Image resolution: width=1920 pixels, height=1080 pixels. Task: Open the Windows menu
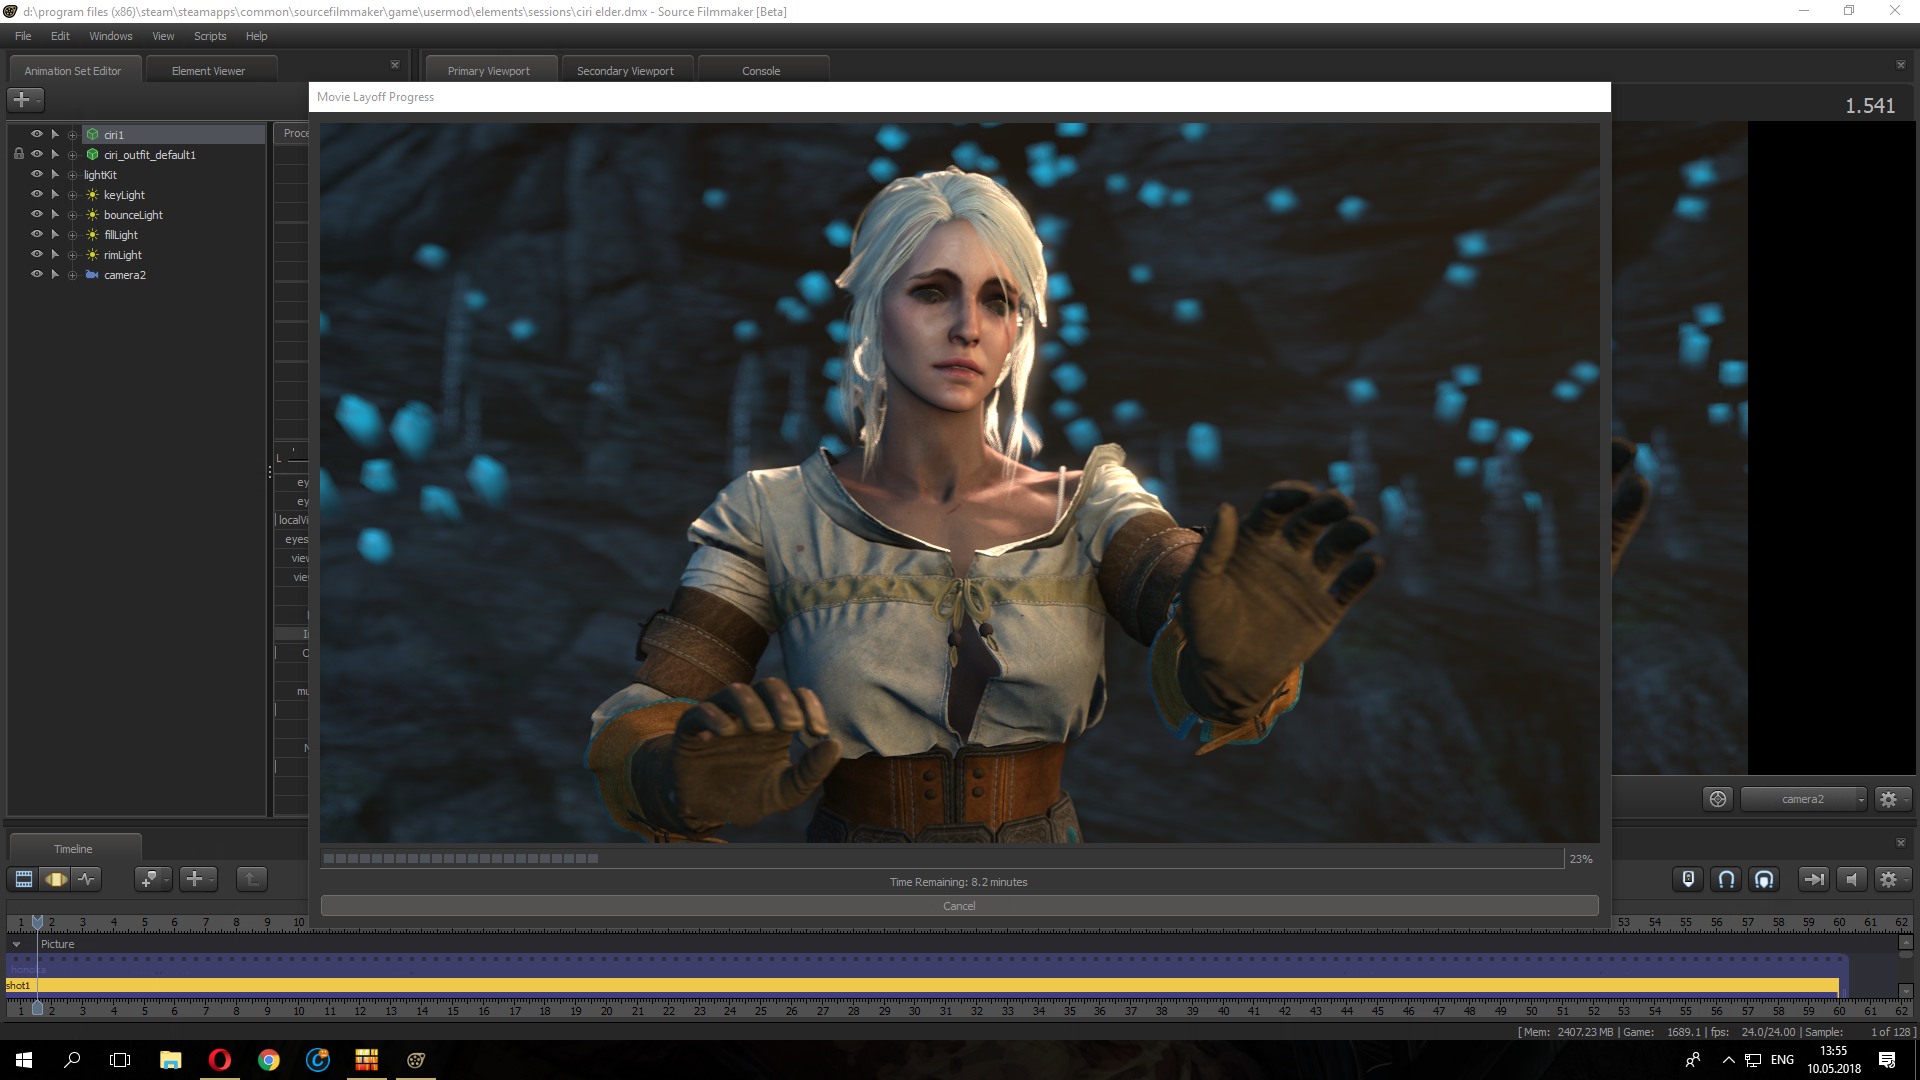pyautogui.click(x=110, y=36)
